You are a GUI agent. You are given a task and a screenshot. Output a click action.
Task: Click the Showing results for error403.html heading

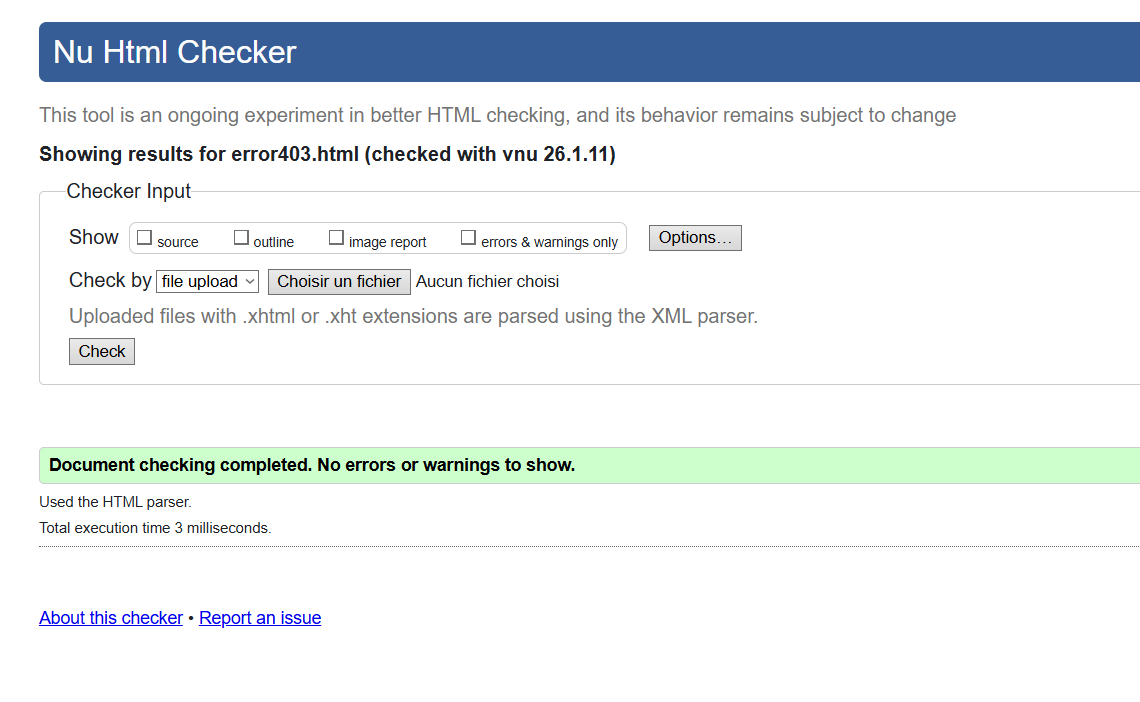[327, 154]
